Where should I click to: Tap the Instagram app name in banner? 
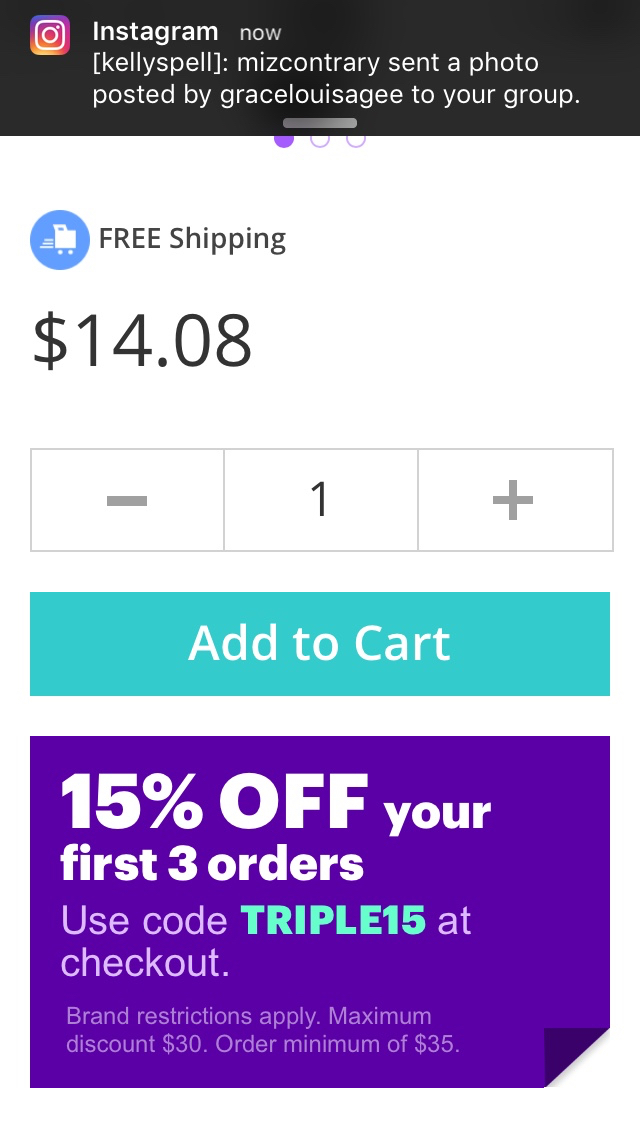(155, 32)
